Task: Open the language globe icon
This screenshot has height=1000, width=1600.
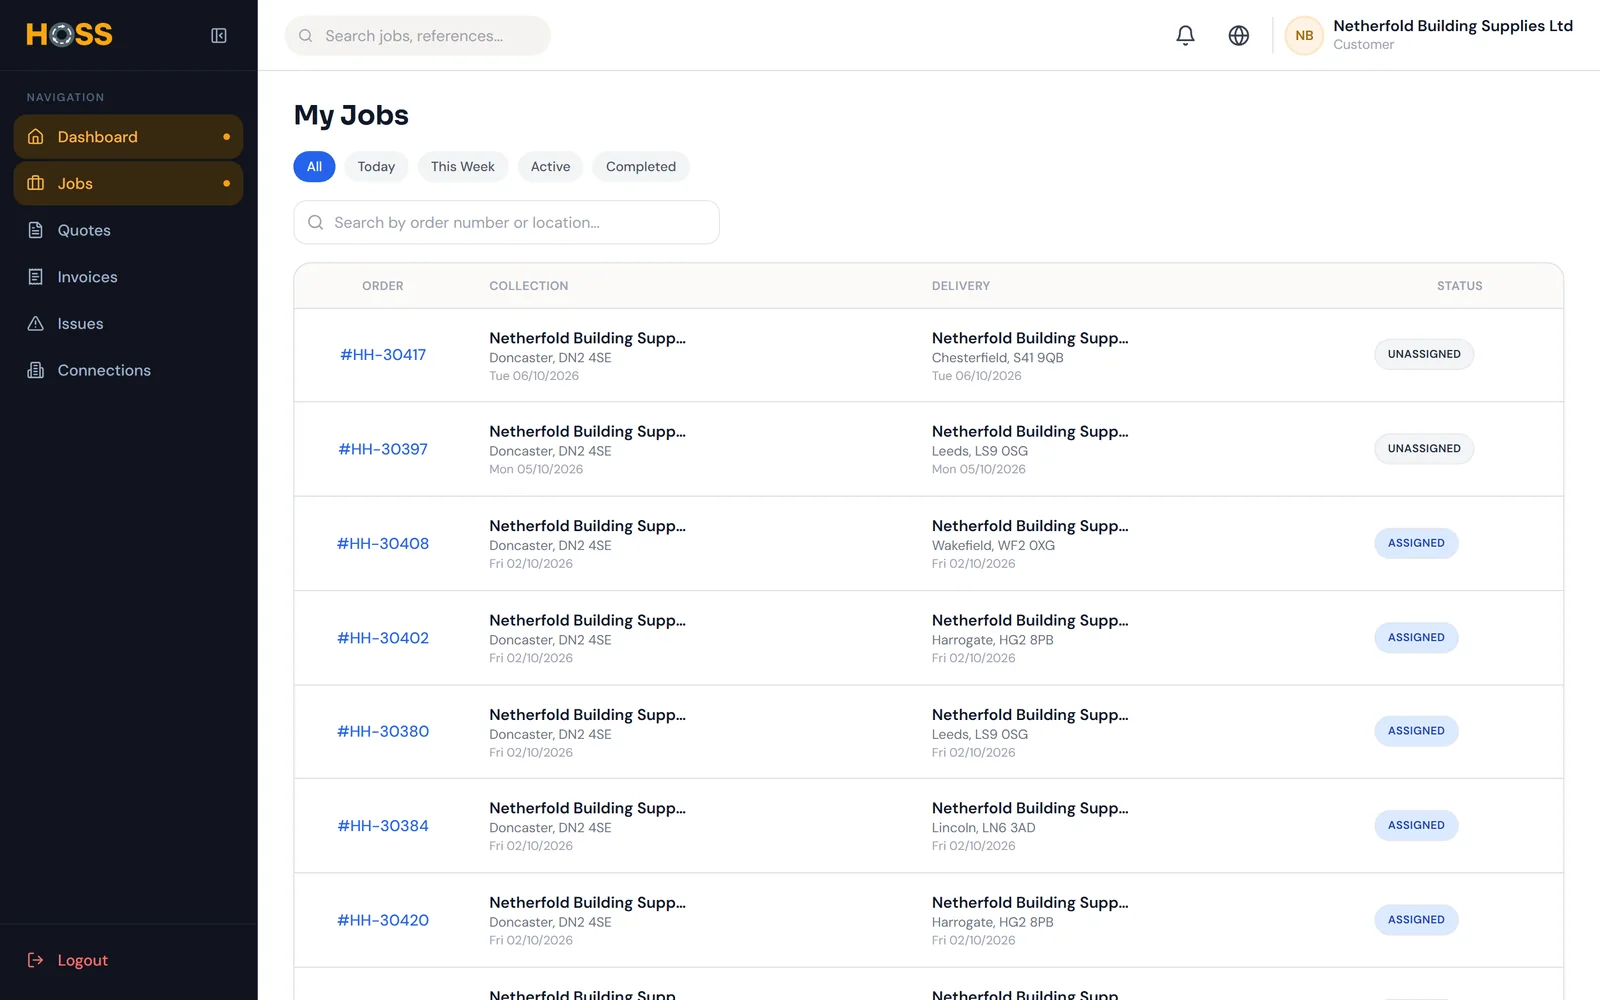Action: pos(1238,36)
